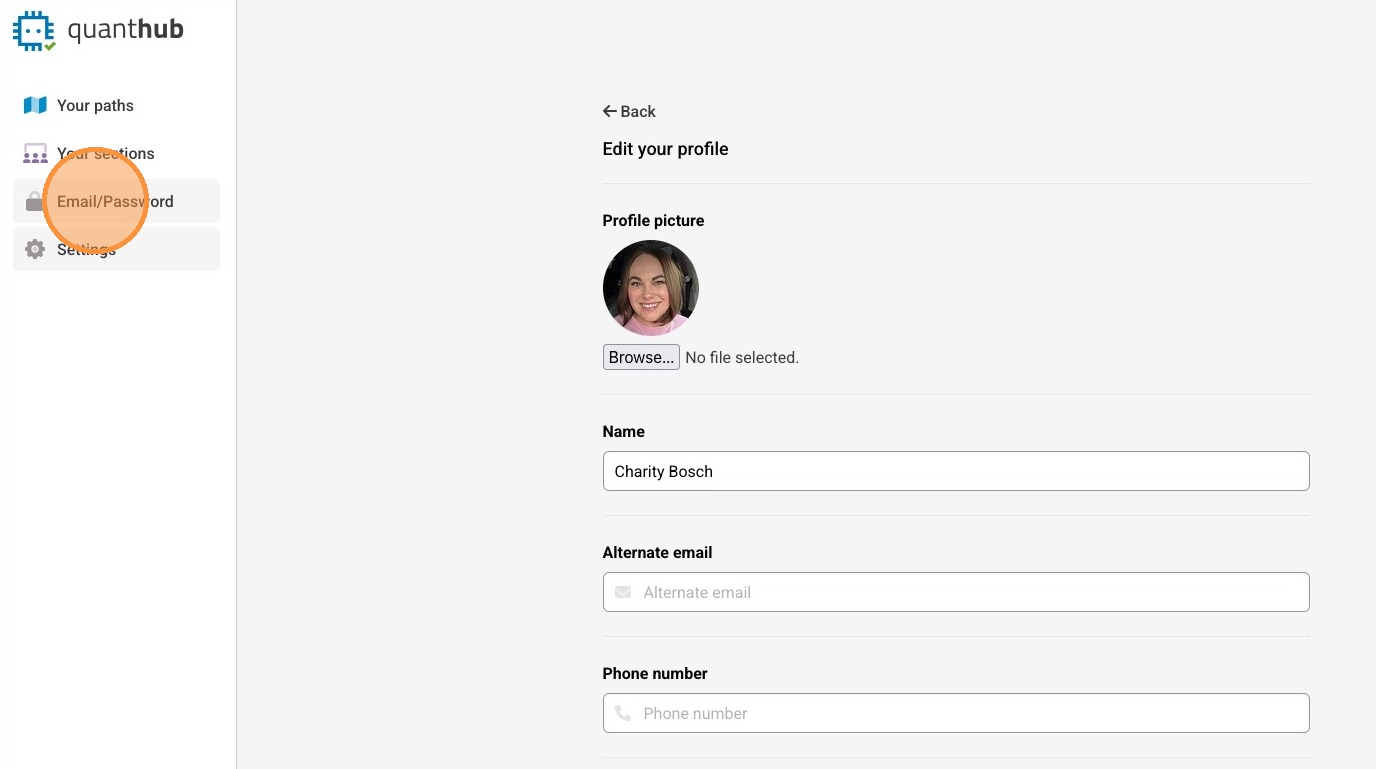The image size is (1376, 769).
Task: Click the "No file selected." label
Action: (741, 357)
